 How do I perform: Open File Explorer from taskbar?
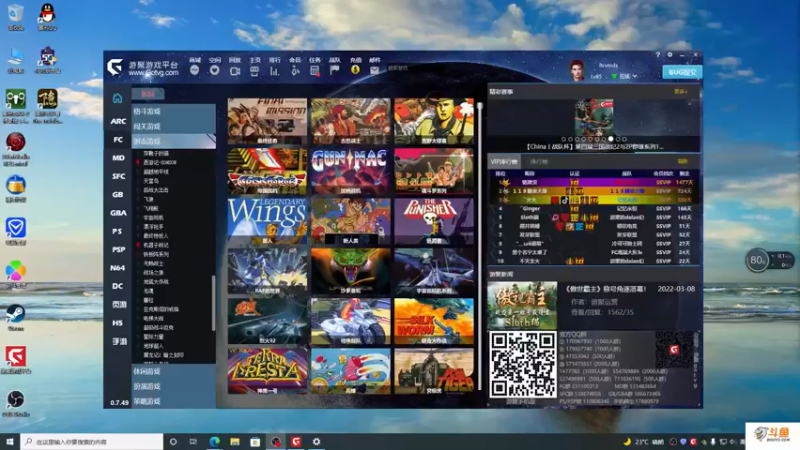[235, 441]
